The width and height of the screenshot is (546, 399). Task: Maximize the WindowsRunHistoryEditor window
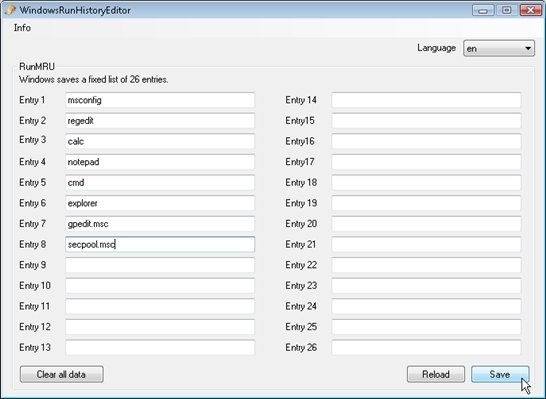pyautogui.click(x=507, y=10)
